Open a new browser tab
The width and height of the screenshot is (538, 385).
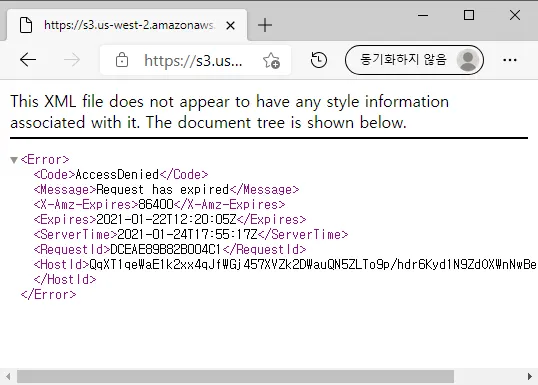coord(265,25)
